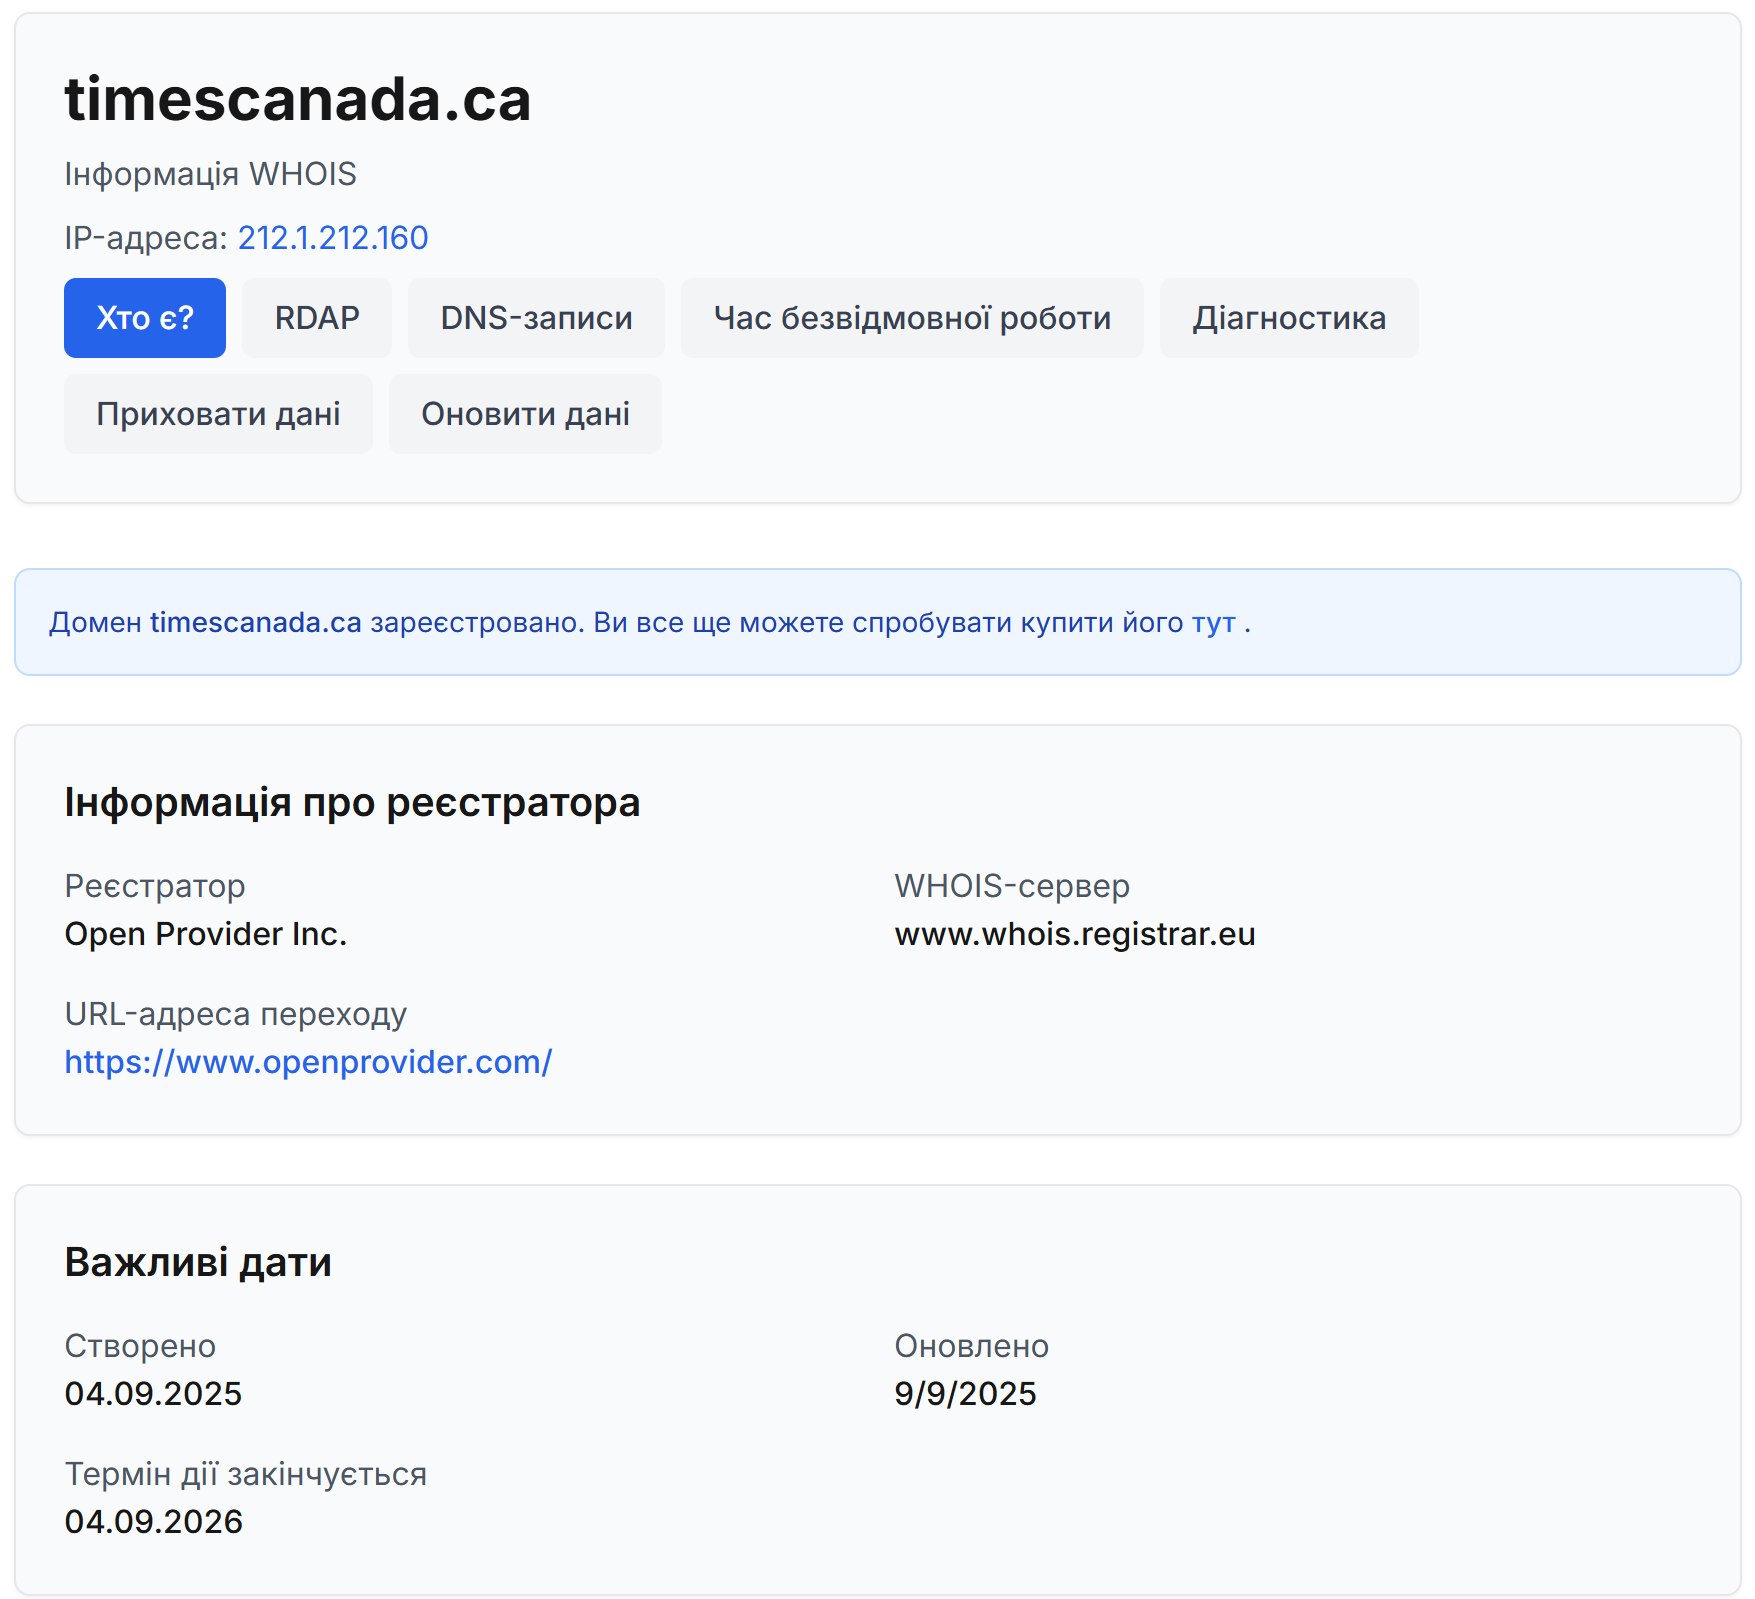Click the timescanada.ca page heading

pyautogui.click(x=298, y=100)
